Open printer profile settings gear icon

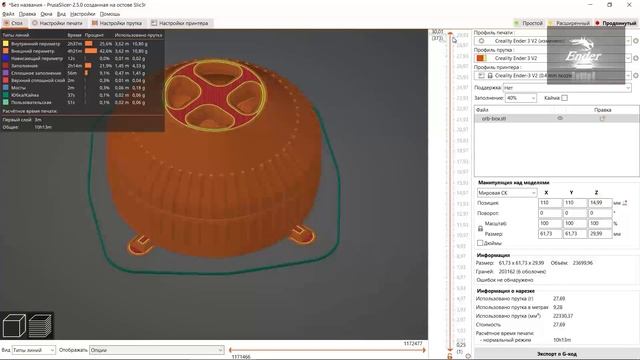[x=636, y=76]
